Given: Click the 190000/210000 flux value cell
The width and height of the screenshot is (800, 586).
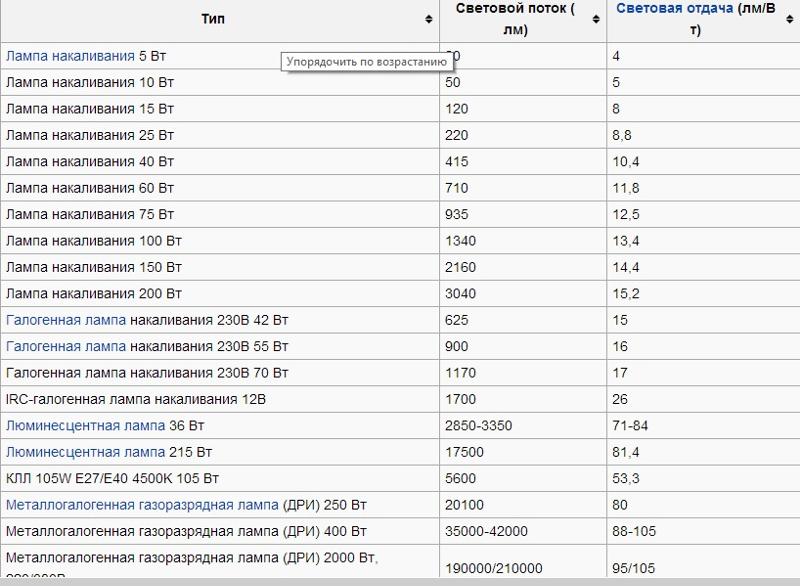Looking at the screenshot, I should tap(493, 567).
